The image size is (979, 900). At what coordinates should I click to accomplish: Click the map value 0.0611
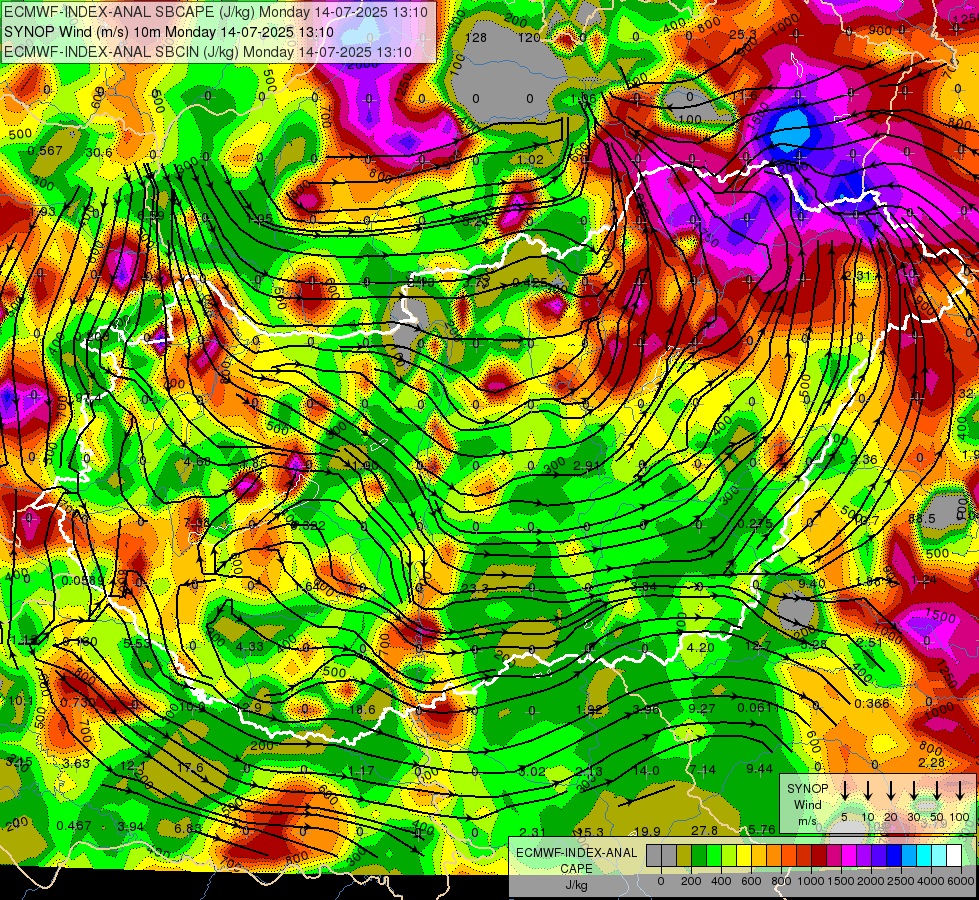click(758, 707)
